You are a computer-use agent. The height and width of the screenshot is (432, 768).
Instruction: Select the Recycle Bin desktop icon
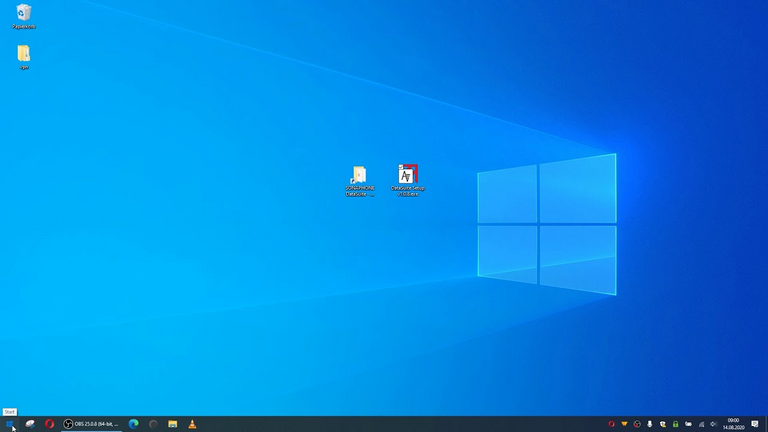(x=24, y=14)
